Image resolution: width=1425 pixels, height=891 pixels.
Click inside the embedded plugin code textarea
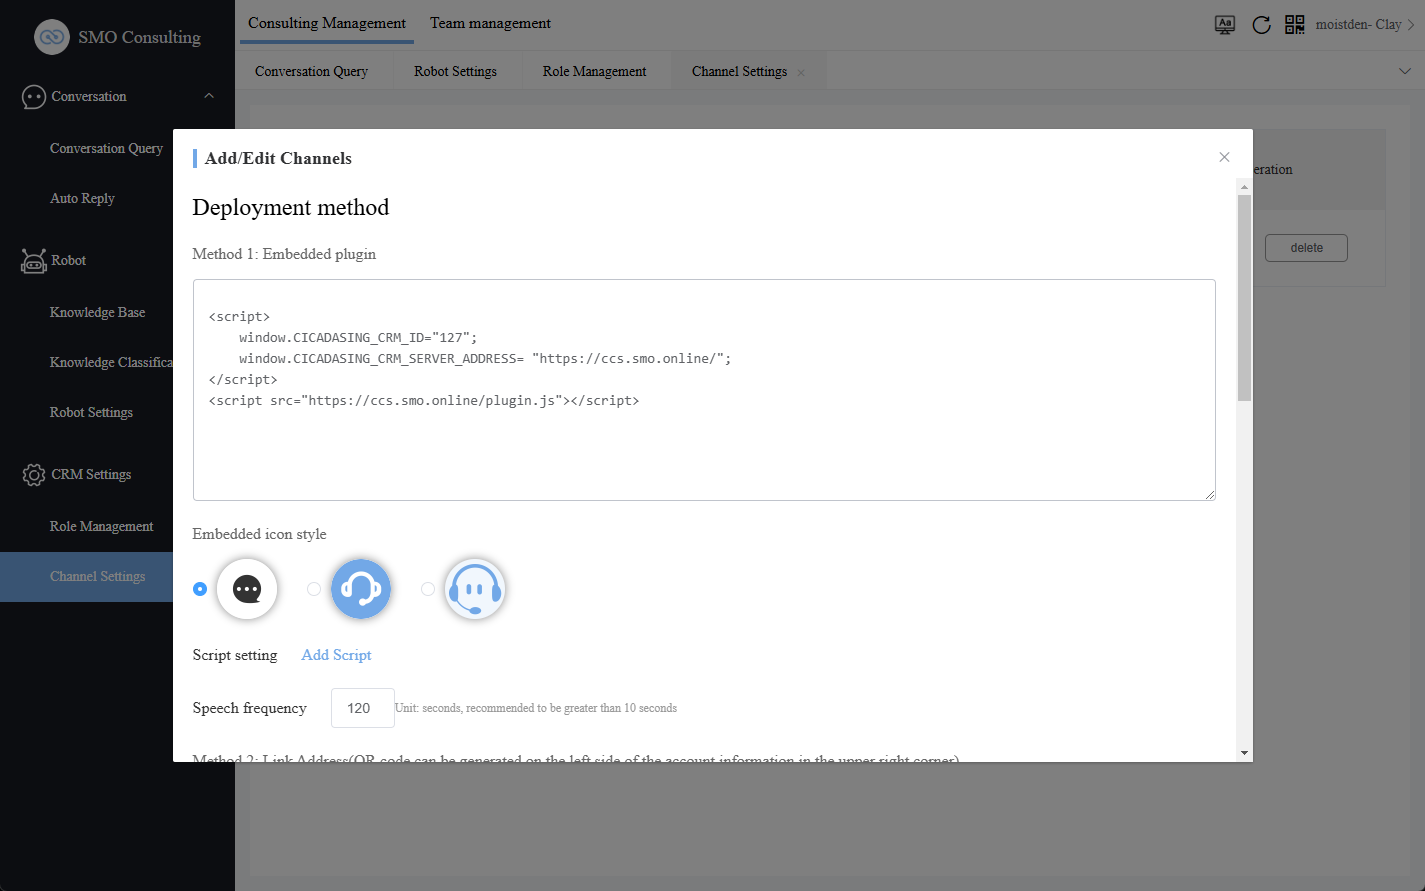click(704, 390)
